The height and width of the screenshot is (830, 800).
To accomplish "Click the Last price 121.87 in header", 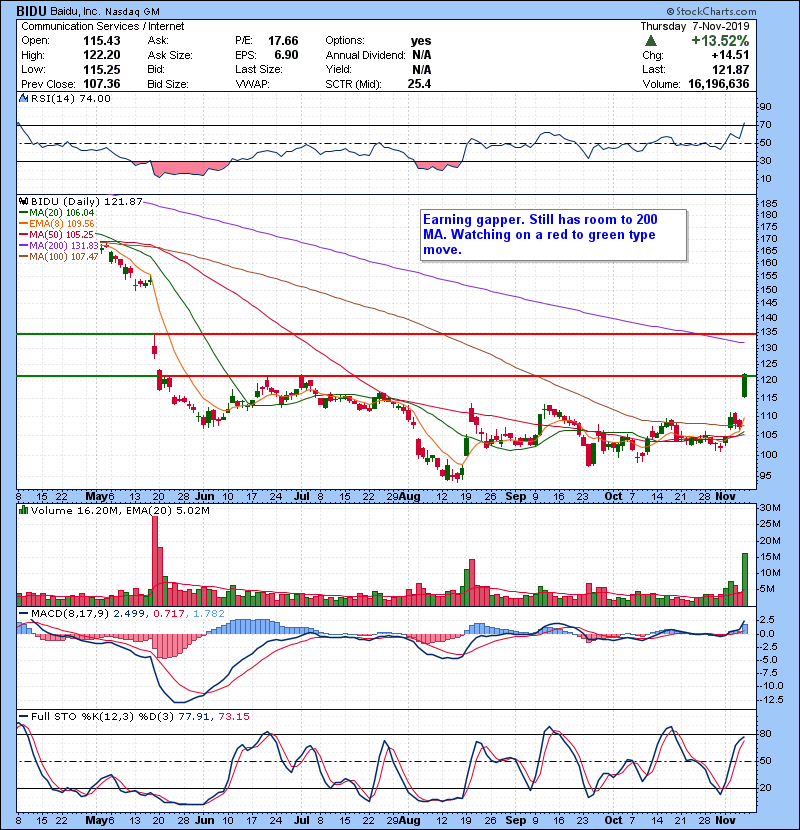I will 731,69.
